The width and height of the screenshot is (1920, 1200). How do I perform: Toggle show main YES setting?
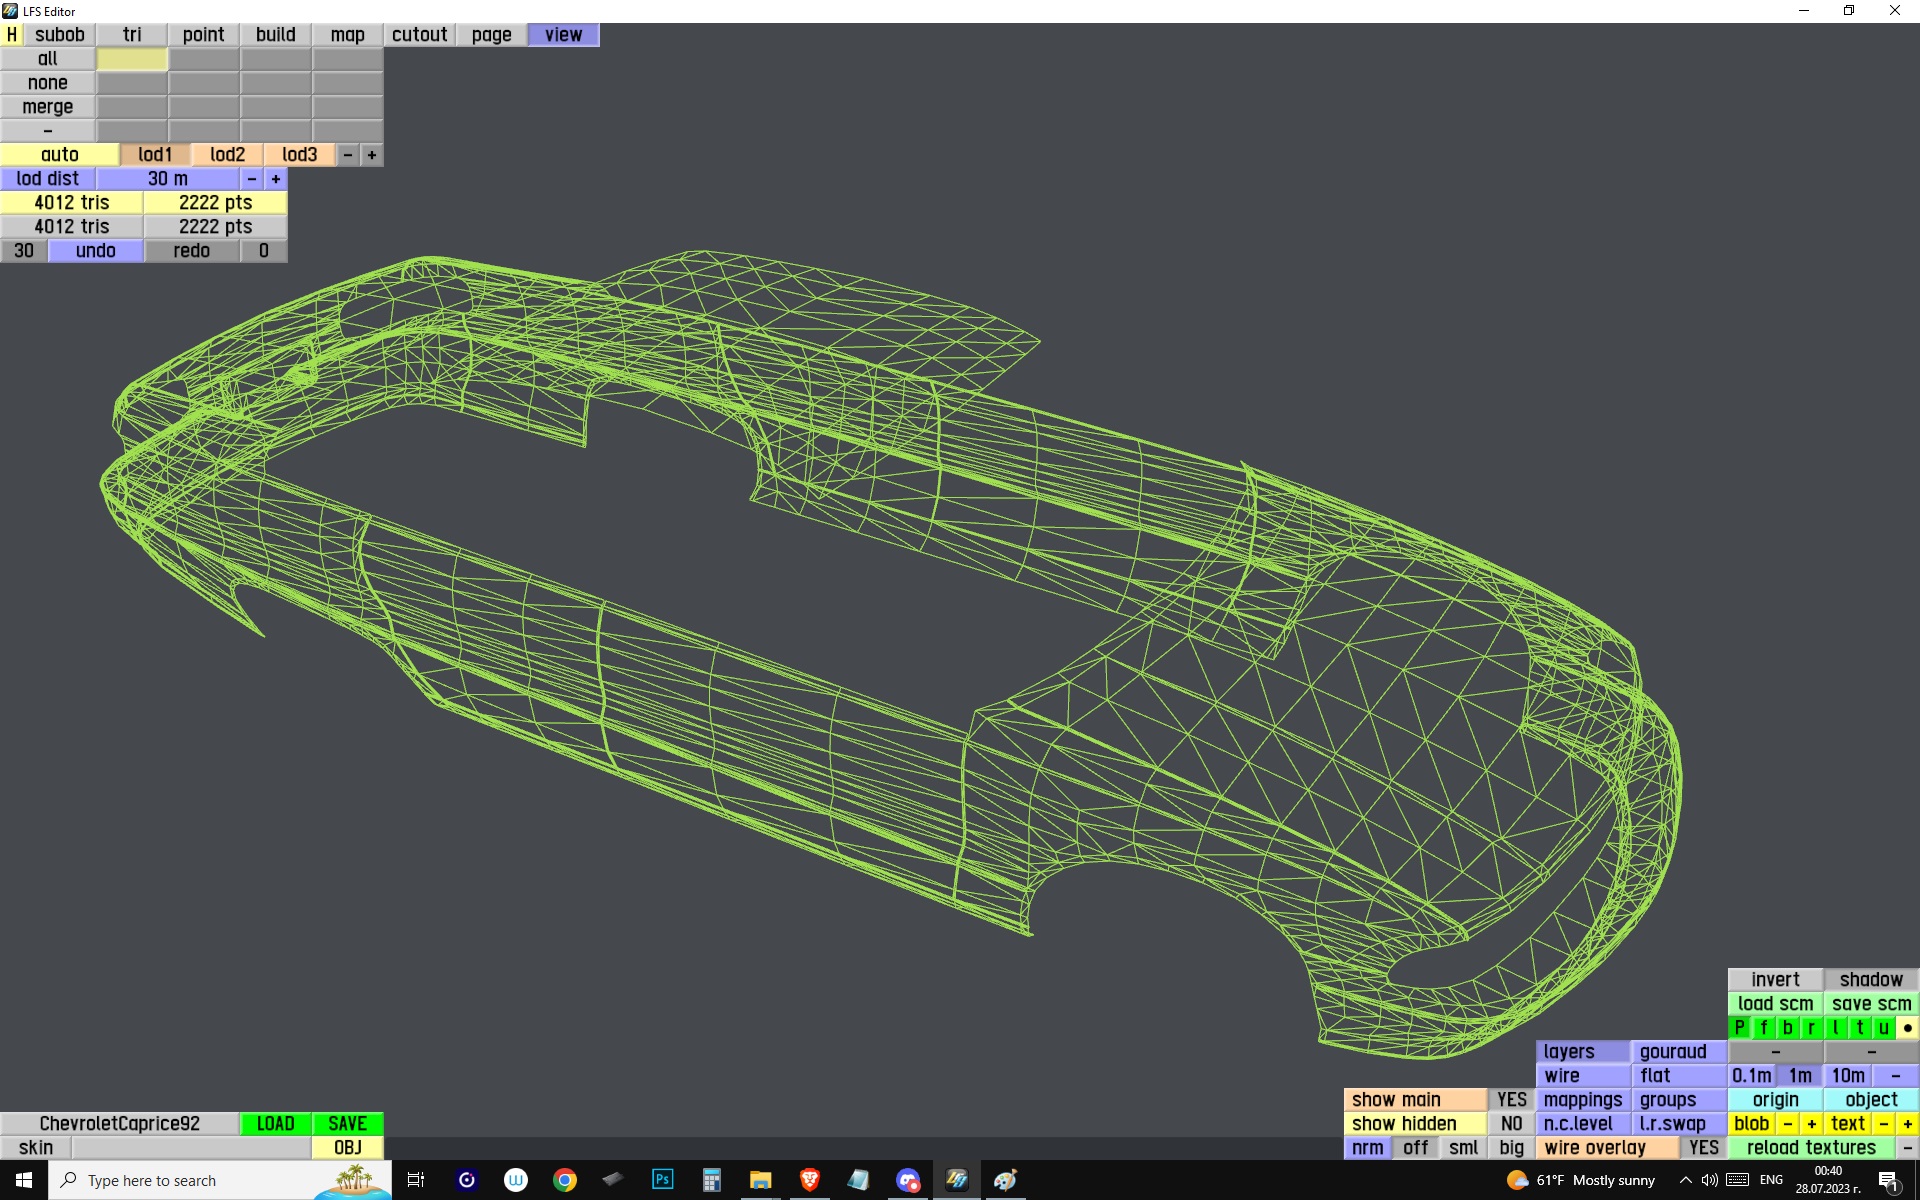pyautogui.click(x=1511, y=1099)
